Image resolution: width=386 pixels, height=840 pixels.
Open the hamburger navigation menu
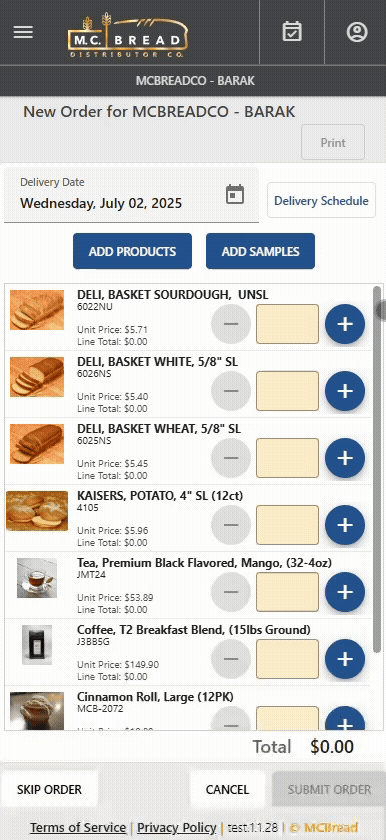click(23, 32)
